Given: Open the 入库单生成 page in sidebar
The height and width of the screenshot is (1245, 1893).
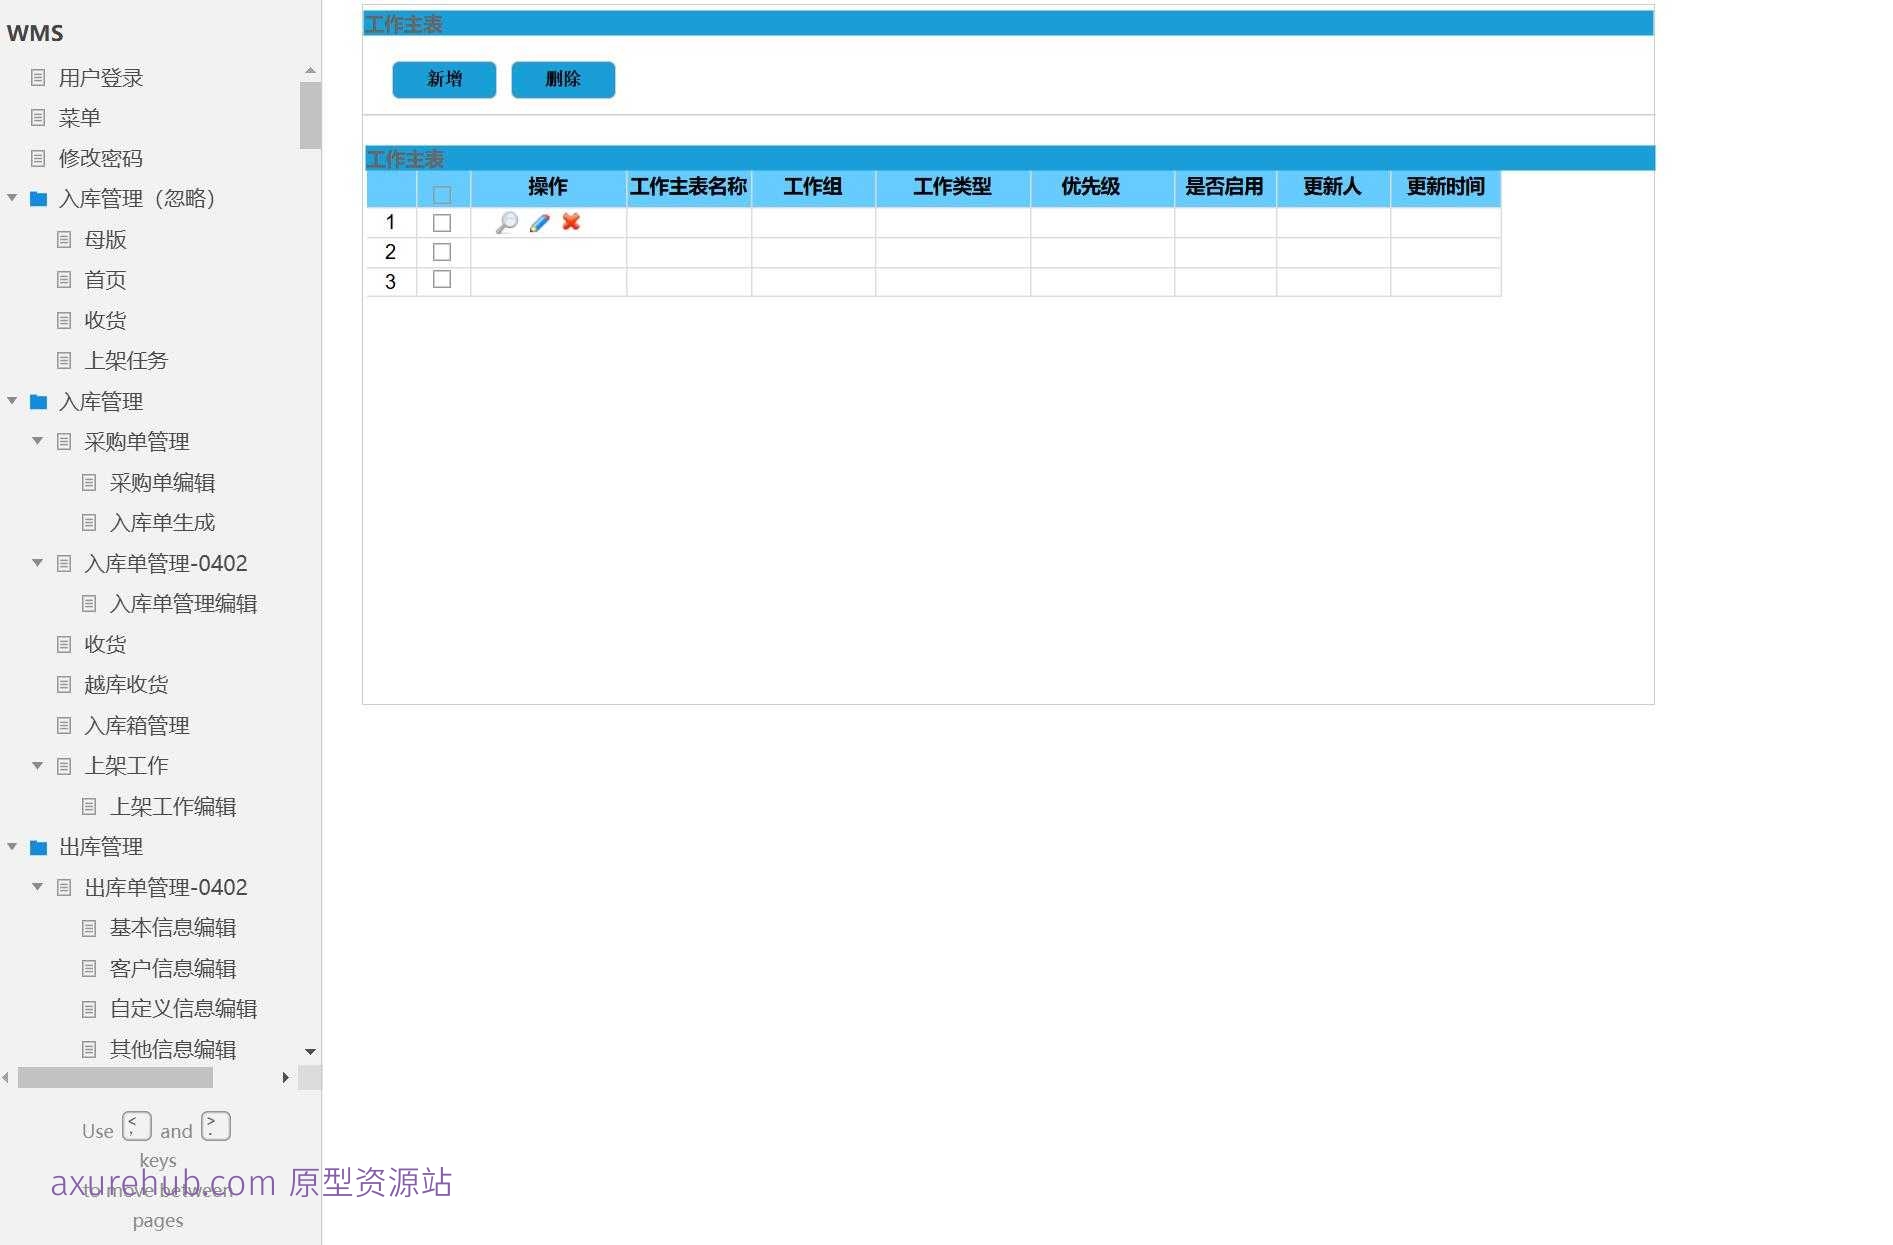Looking at the screenshot, I should click(x=161, y=522).
